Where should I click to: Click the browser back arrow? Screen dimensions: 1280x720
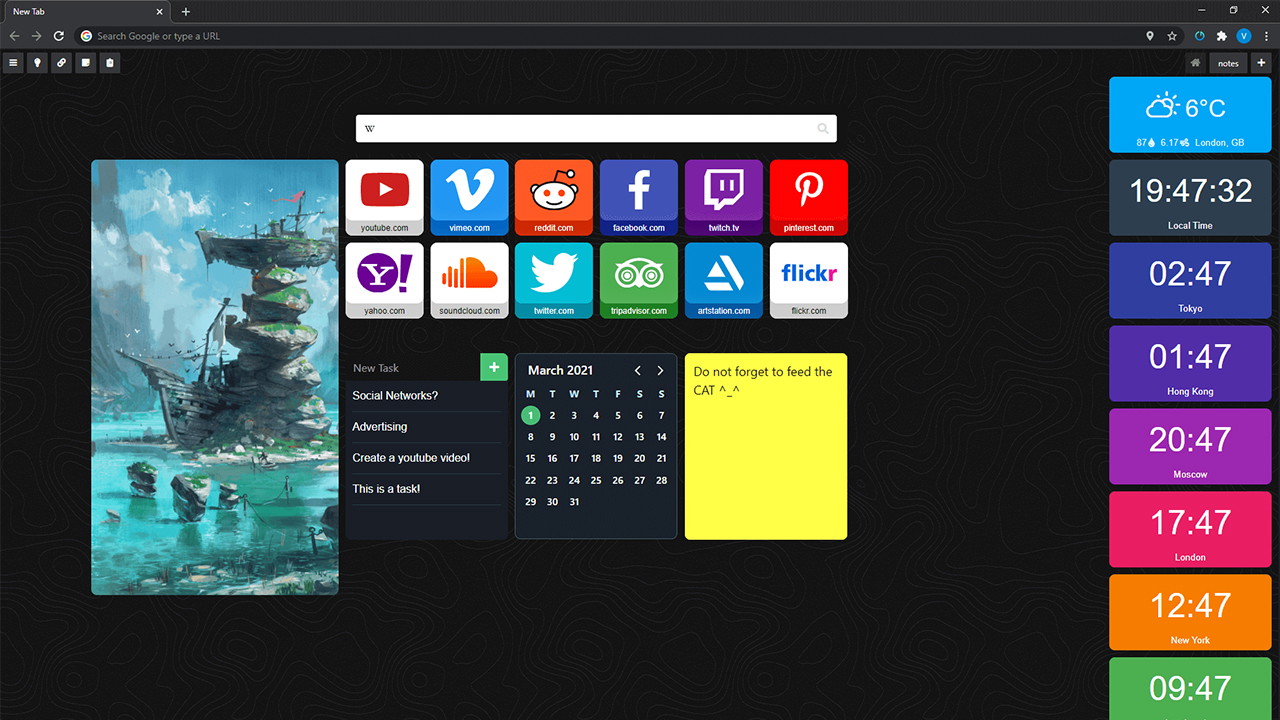14,36
